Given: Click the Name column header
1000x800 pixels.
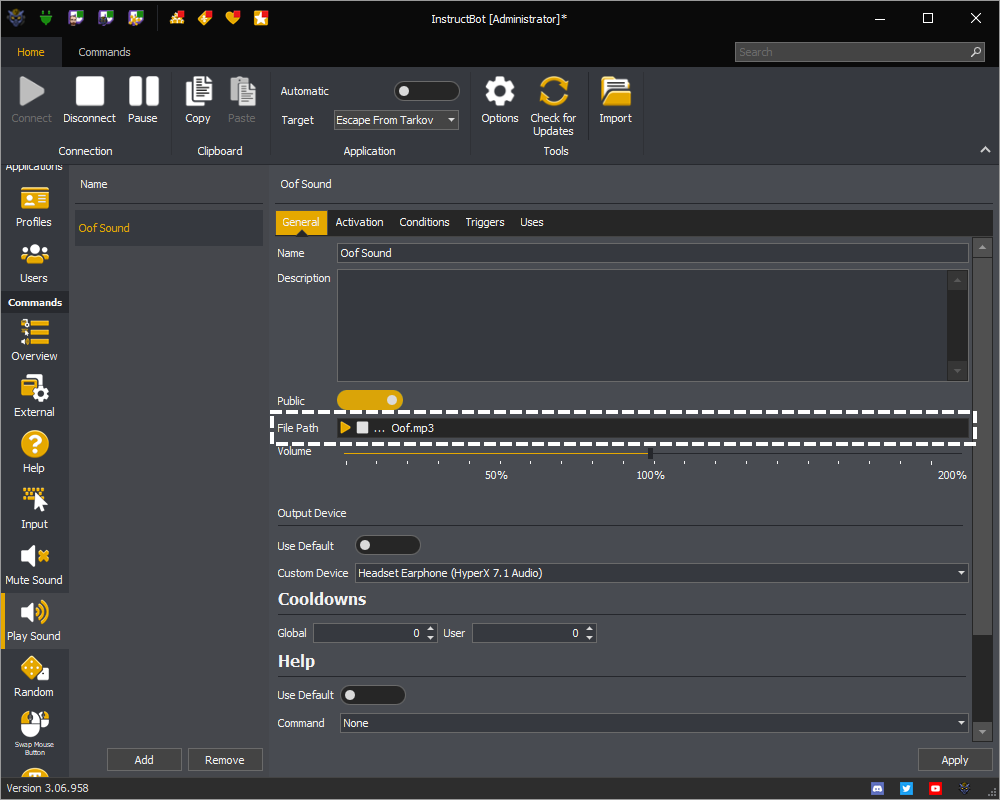Looking at the screenshot, I should (x=94, y=184).
